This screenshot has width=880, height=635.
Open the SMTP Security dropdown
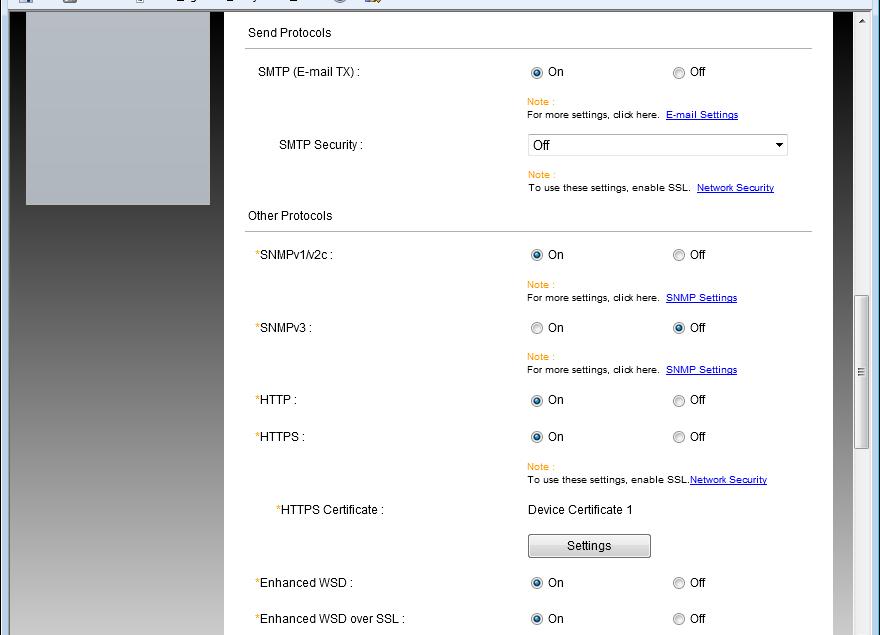657,145
